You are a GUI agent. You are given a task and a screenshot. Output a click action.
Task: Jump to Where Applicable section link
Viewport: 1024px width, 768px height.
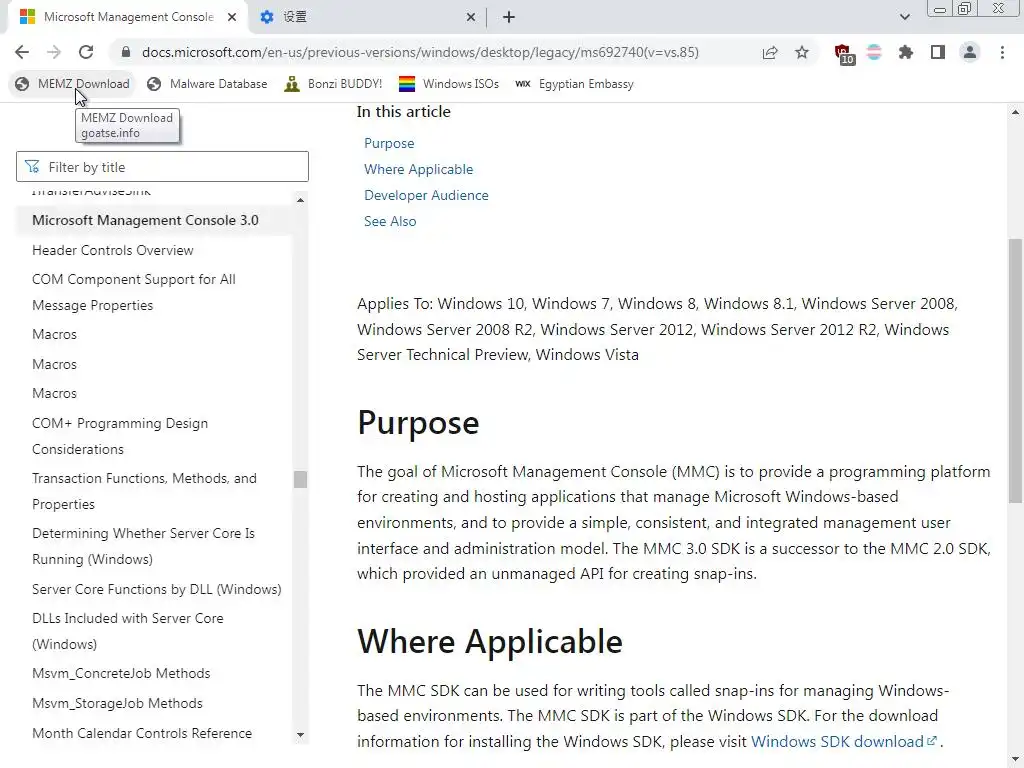click(418, 169)
